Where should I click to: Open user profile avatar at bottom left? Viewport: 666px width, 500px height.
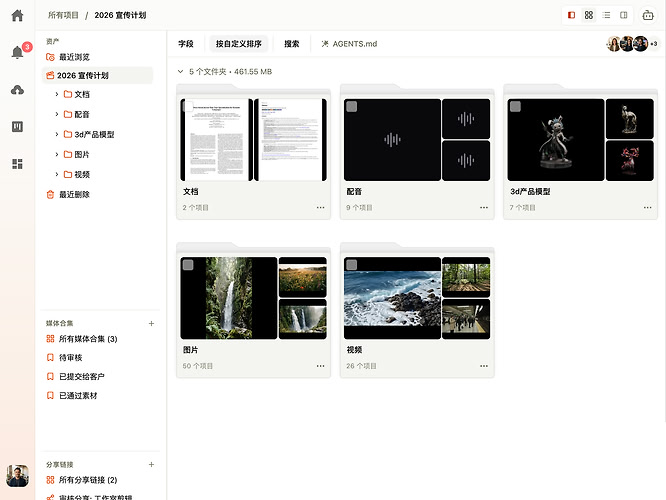tap(17, 476)
